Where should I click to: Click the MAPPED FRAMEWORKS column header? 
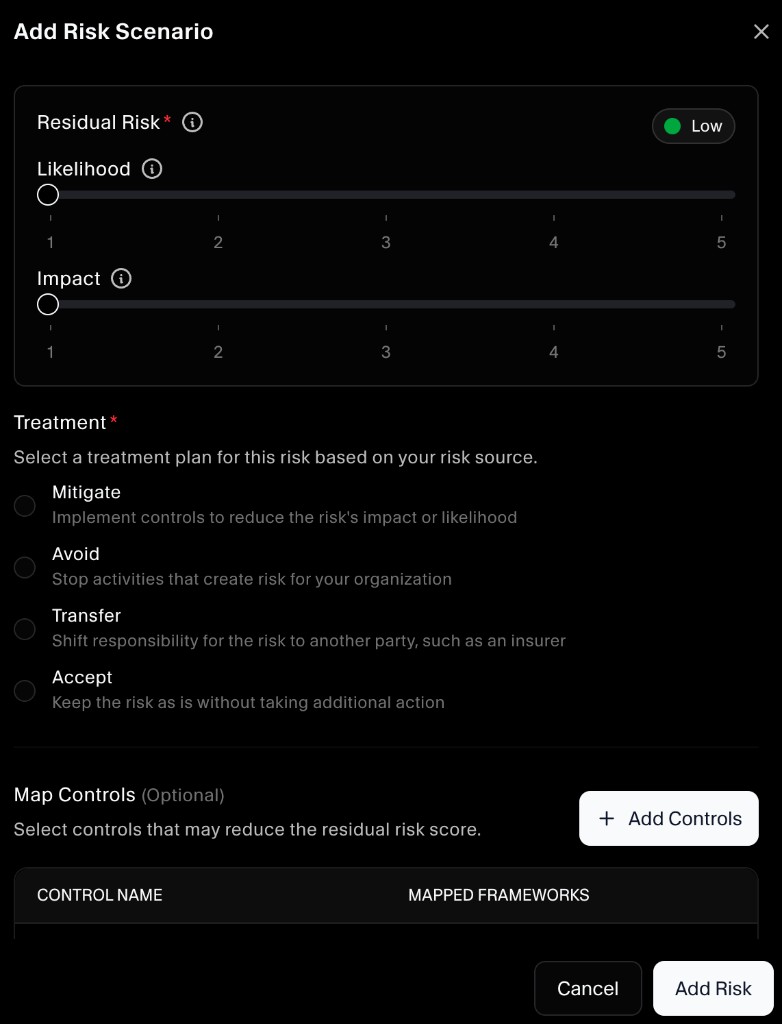498,895
